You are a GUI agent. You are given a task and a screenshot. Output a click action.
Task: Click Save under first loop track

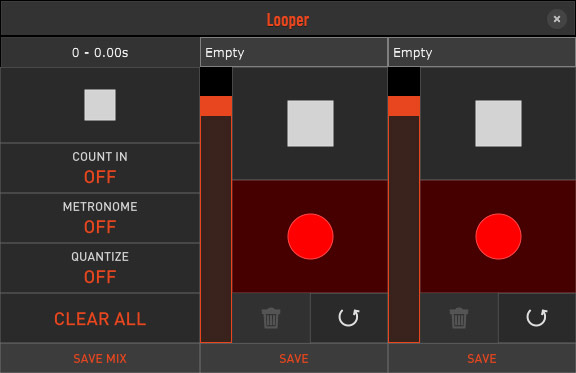coord(294,358)
